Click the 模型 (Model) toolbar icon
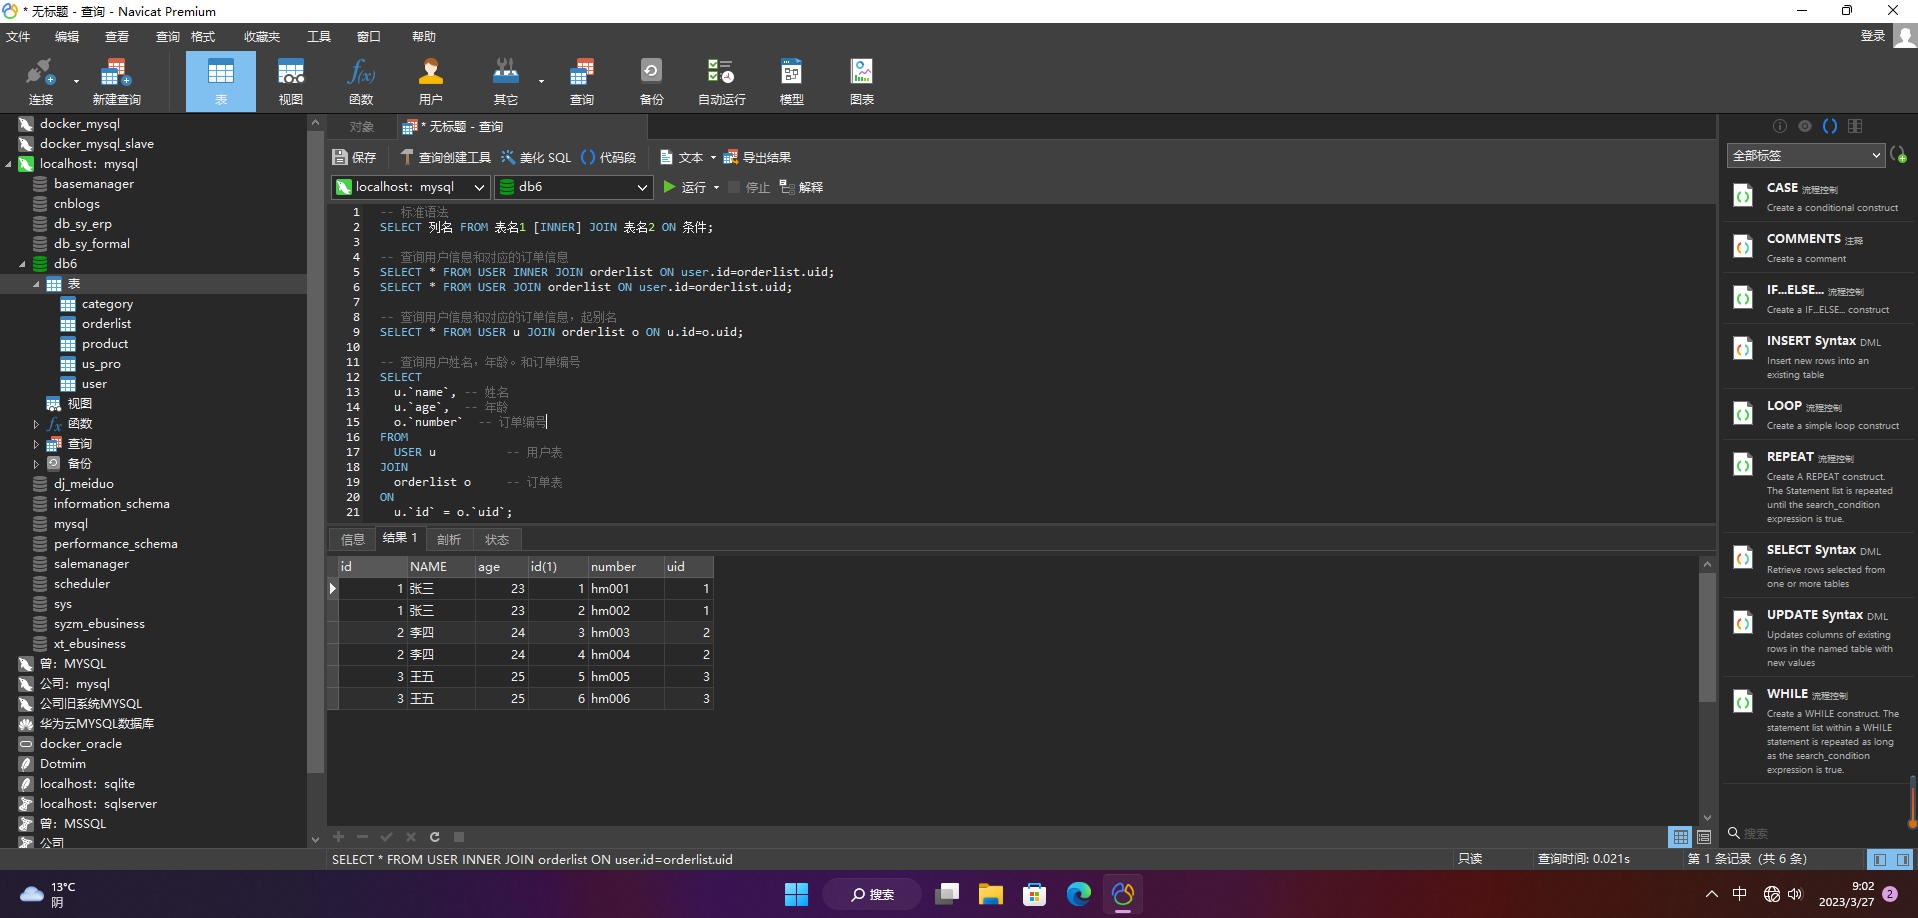 tap(792, 81)
